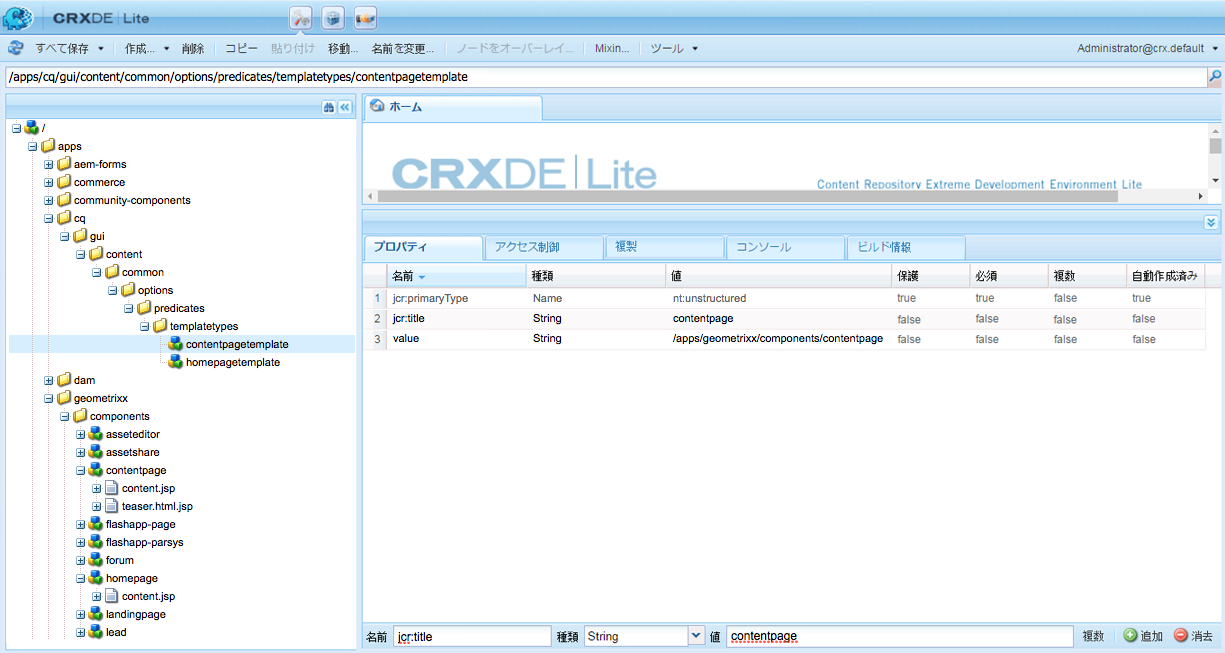Select the asseteditor component node

[133, 434]
